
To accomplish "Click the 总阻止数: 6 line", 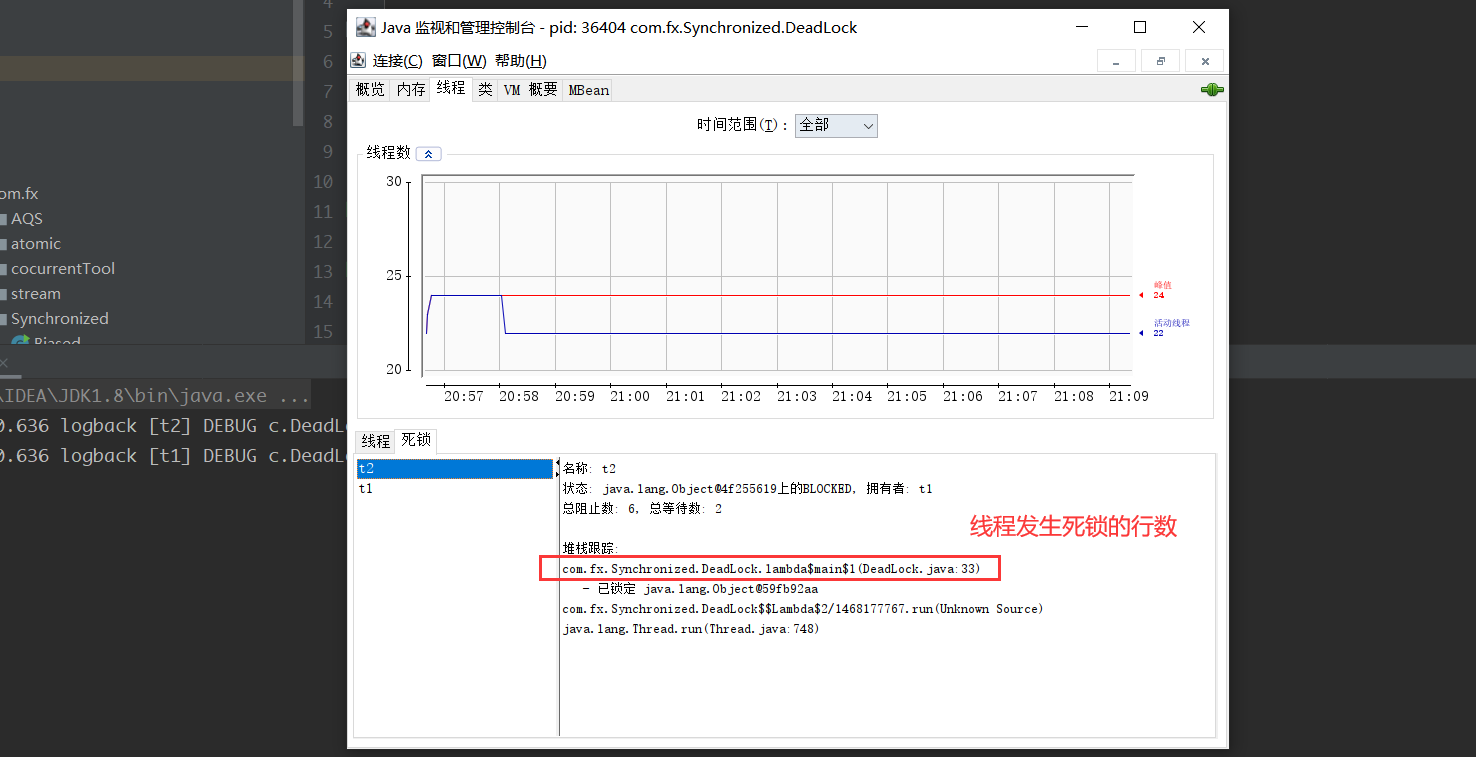I will coord(642,509).
